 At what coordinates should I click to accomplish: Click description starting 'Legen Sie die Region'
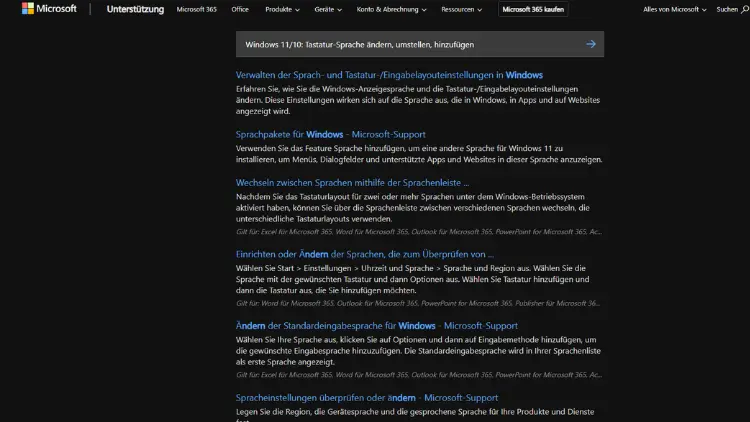(415, 414)
